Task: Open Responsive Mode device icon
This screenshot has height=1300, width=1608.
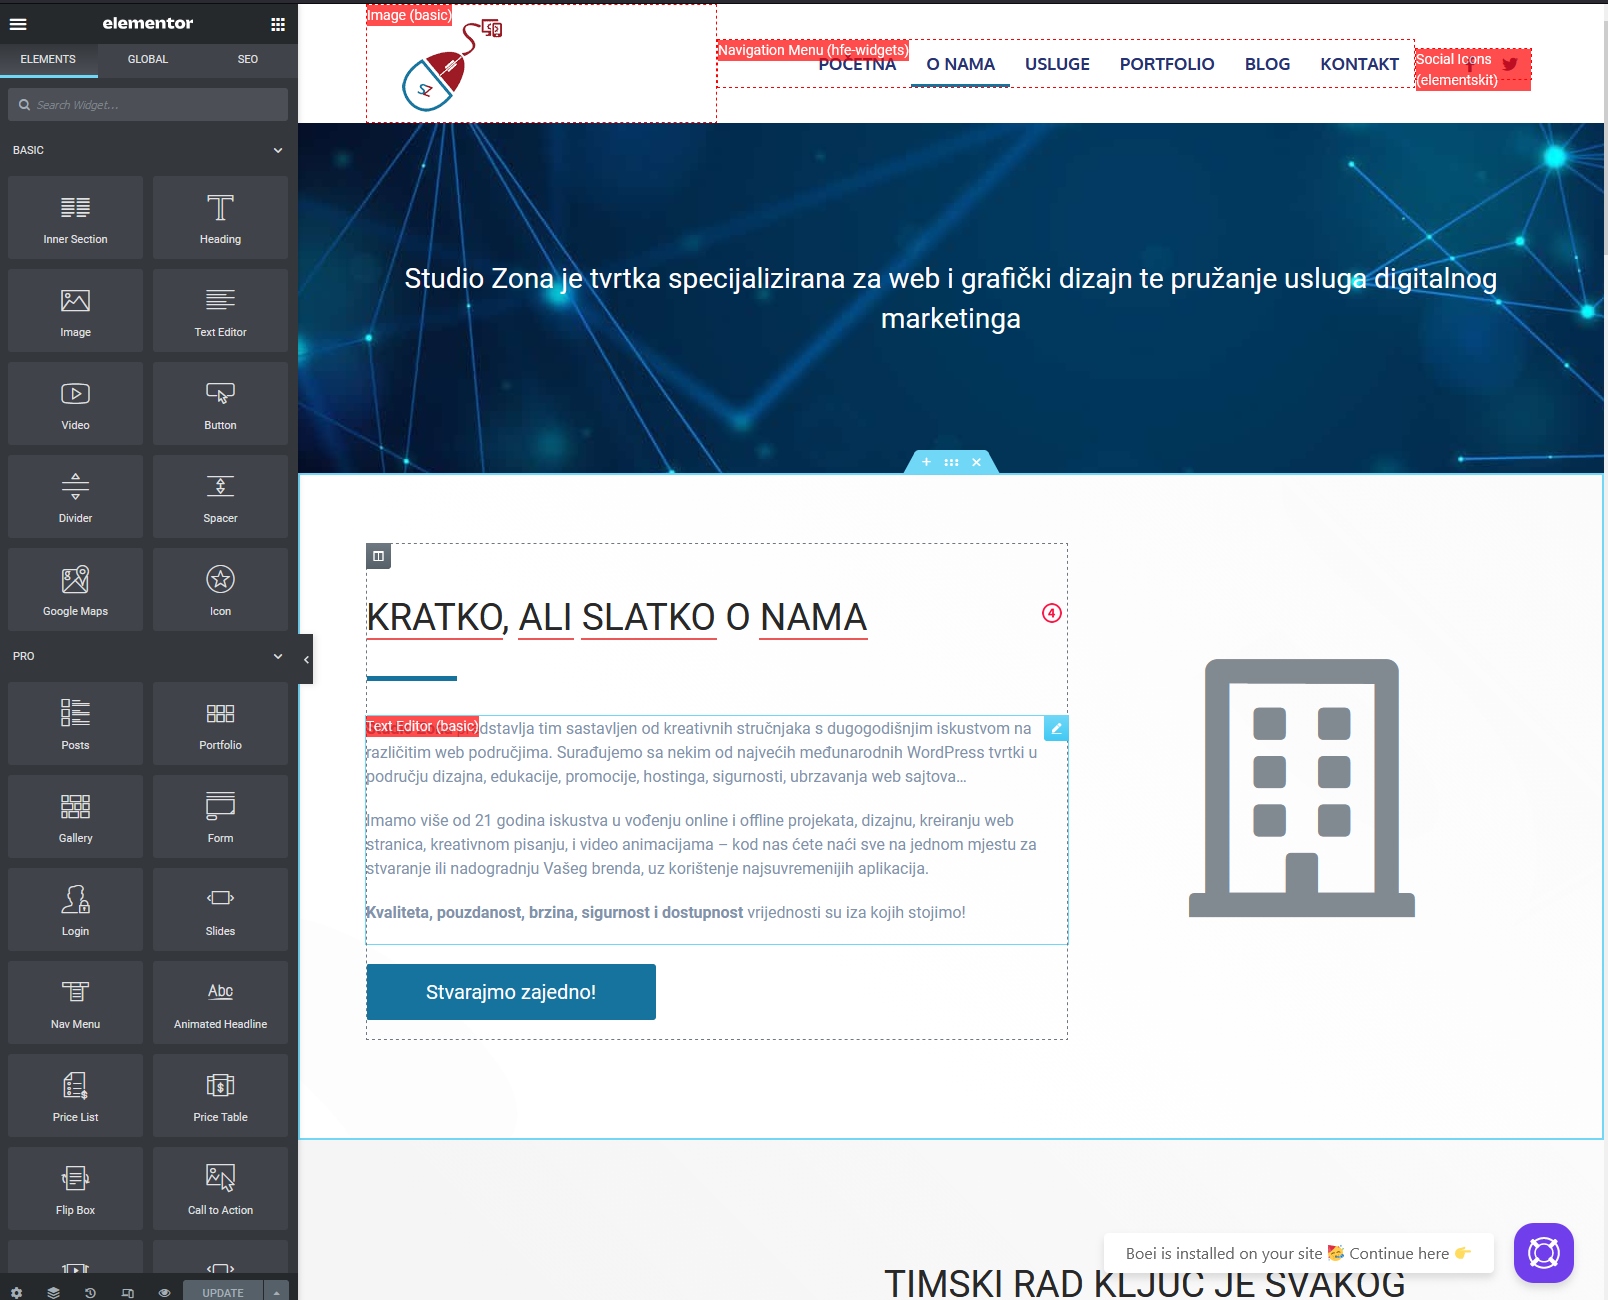Action: [127, 1292]
